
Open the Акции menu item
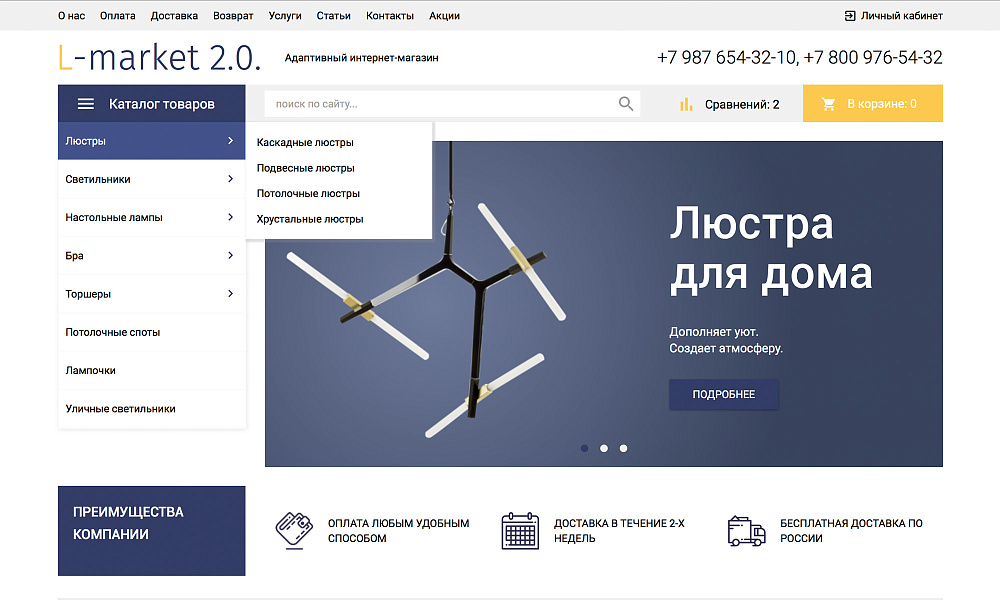coord(444,16)
